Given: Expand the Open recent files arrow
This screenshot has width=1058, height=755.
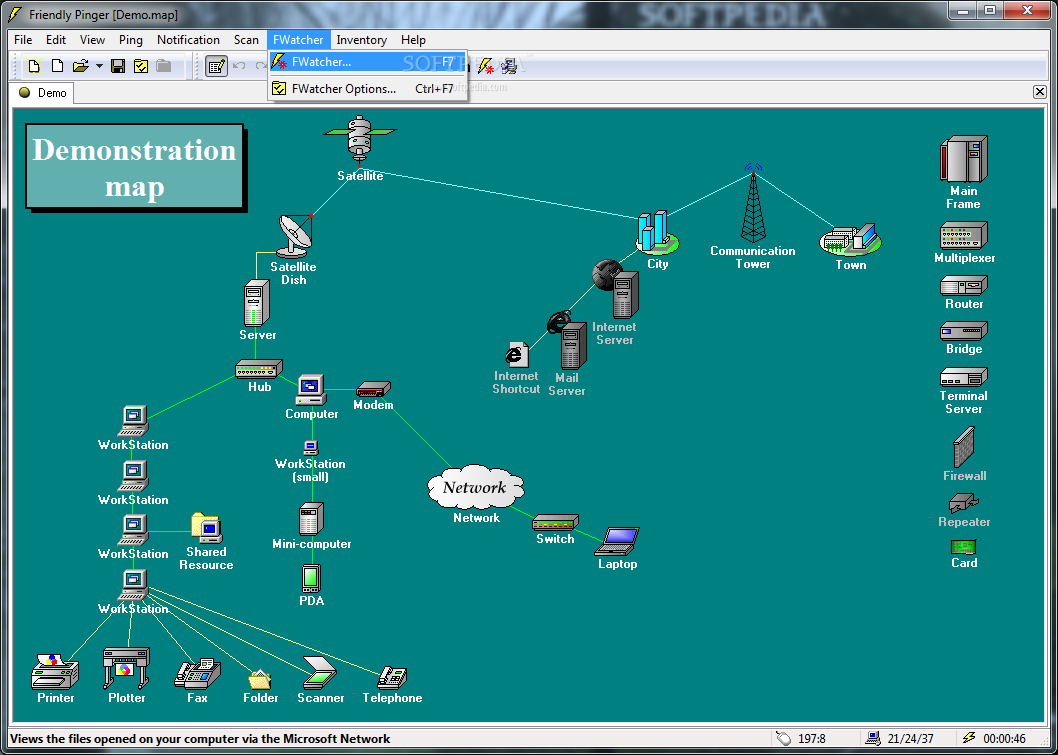Looking at the screenshot, I should coord(99,66).
